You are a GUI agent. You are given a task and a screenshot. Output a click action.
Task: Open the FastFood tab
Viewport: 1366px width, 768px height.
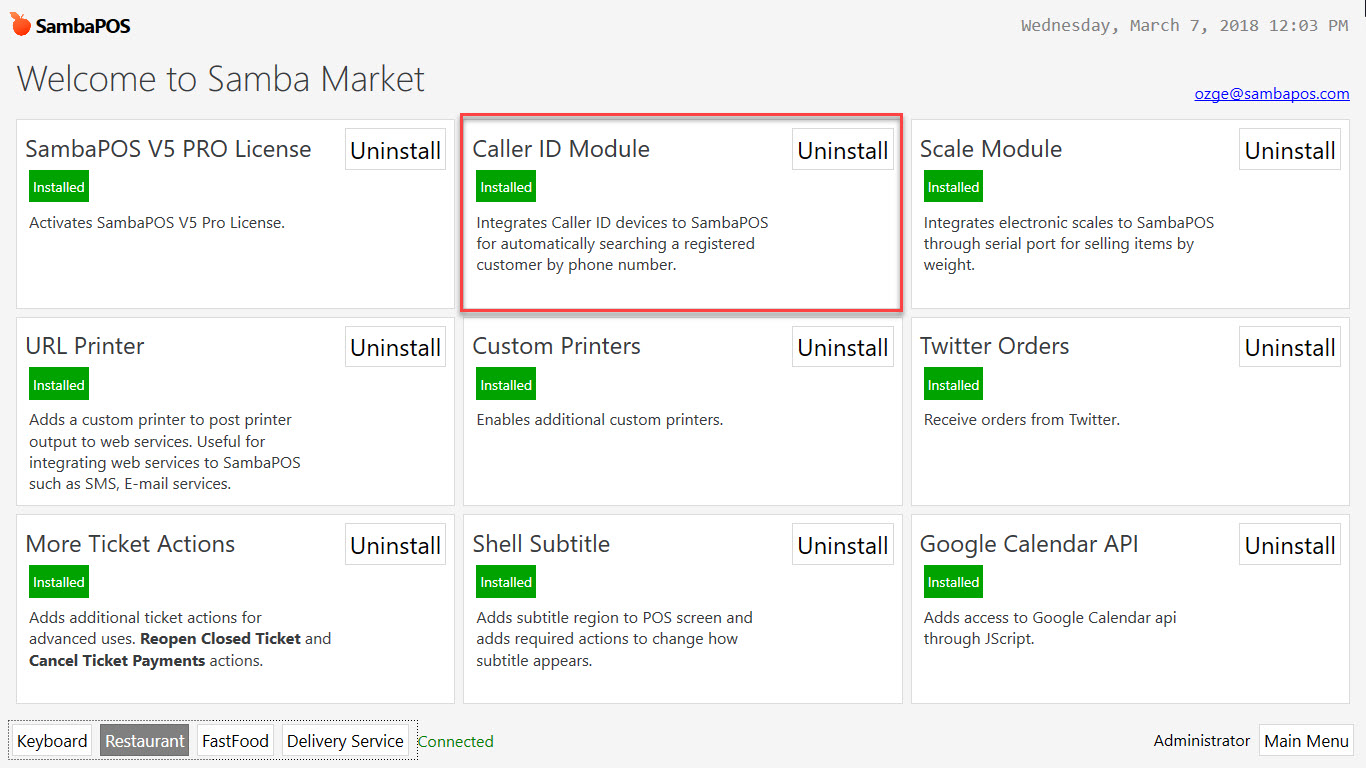coord(234,740)
